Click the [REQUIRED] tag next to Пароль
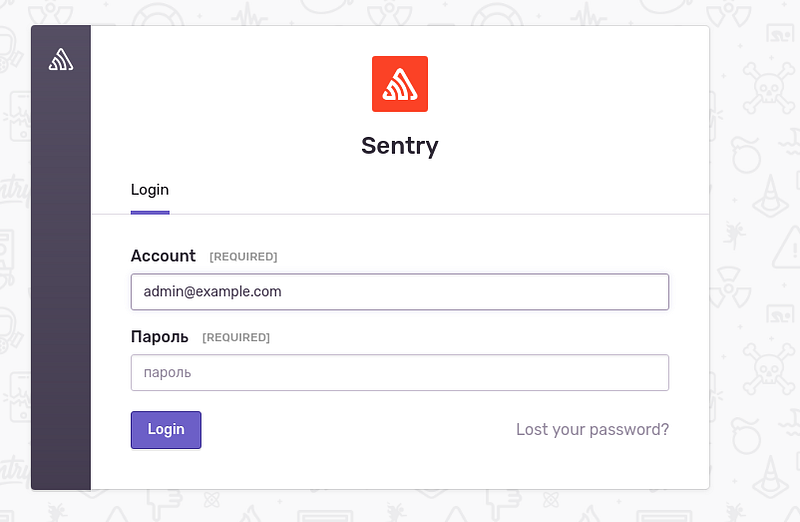Image resolution: width=800 pixels, height=522 pixels. point(236,337)
